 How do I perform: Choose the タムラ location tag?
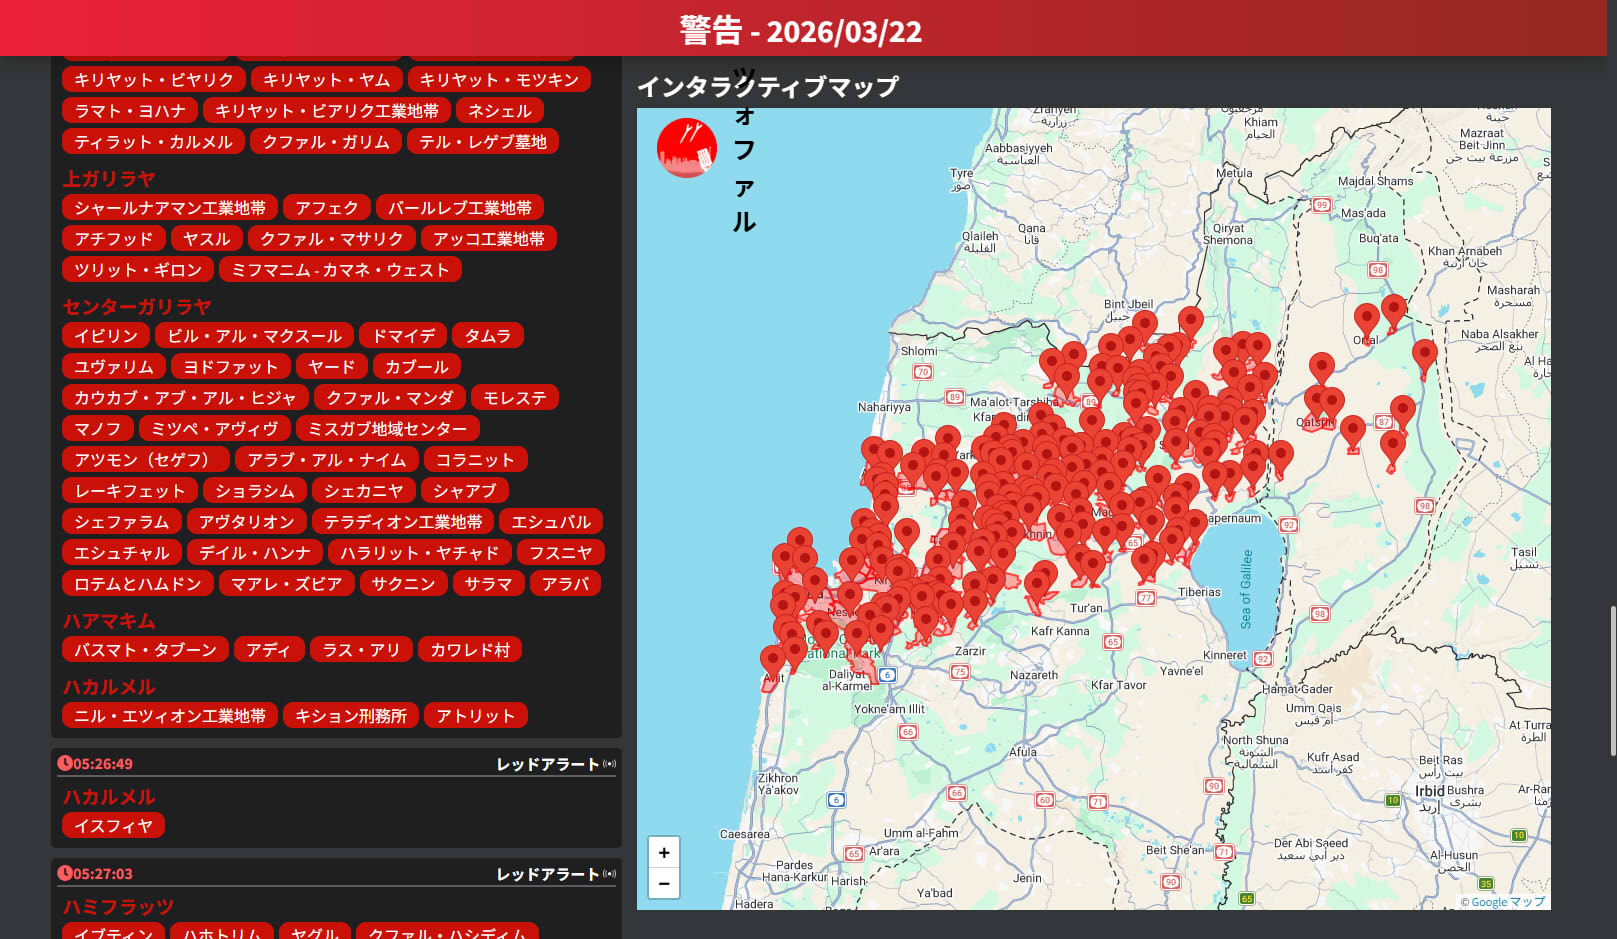coord(487,336)
